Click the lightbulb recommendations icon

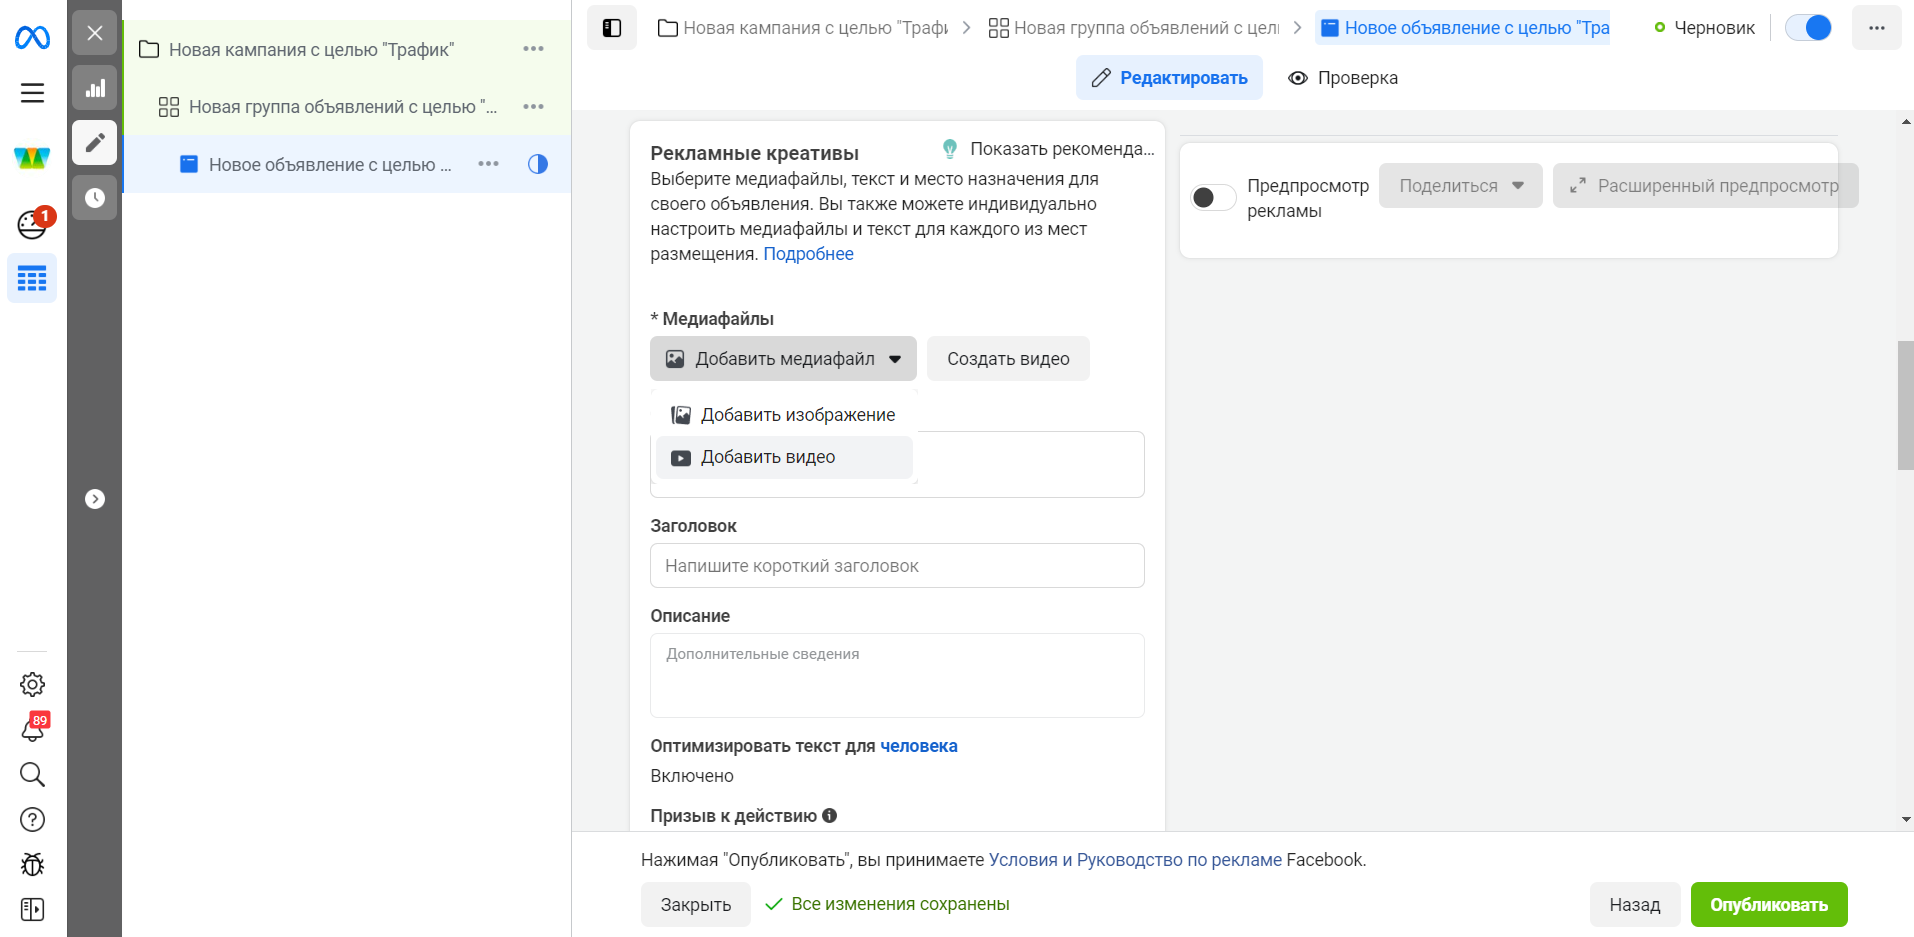click(x=950, y=149)
